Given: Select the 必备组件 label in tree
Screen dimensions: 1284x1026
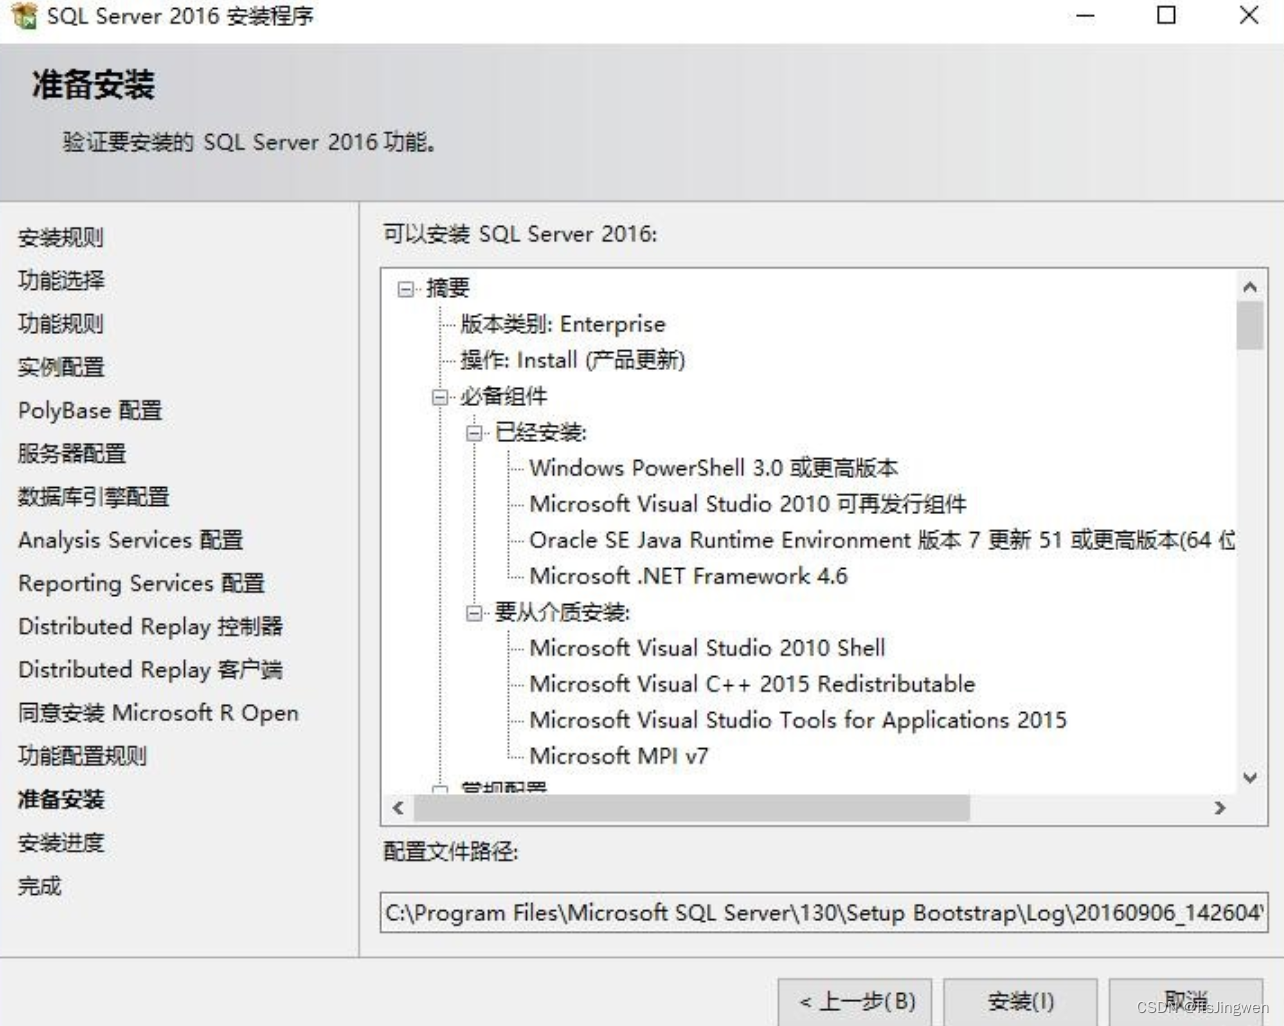Looking at the screenshot, I should coord(503,397).
